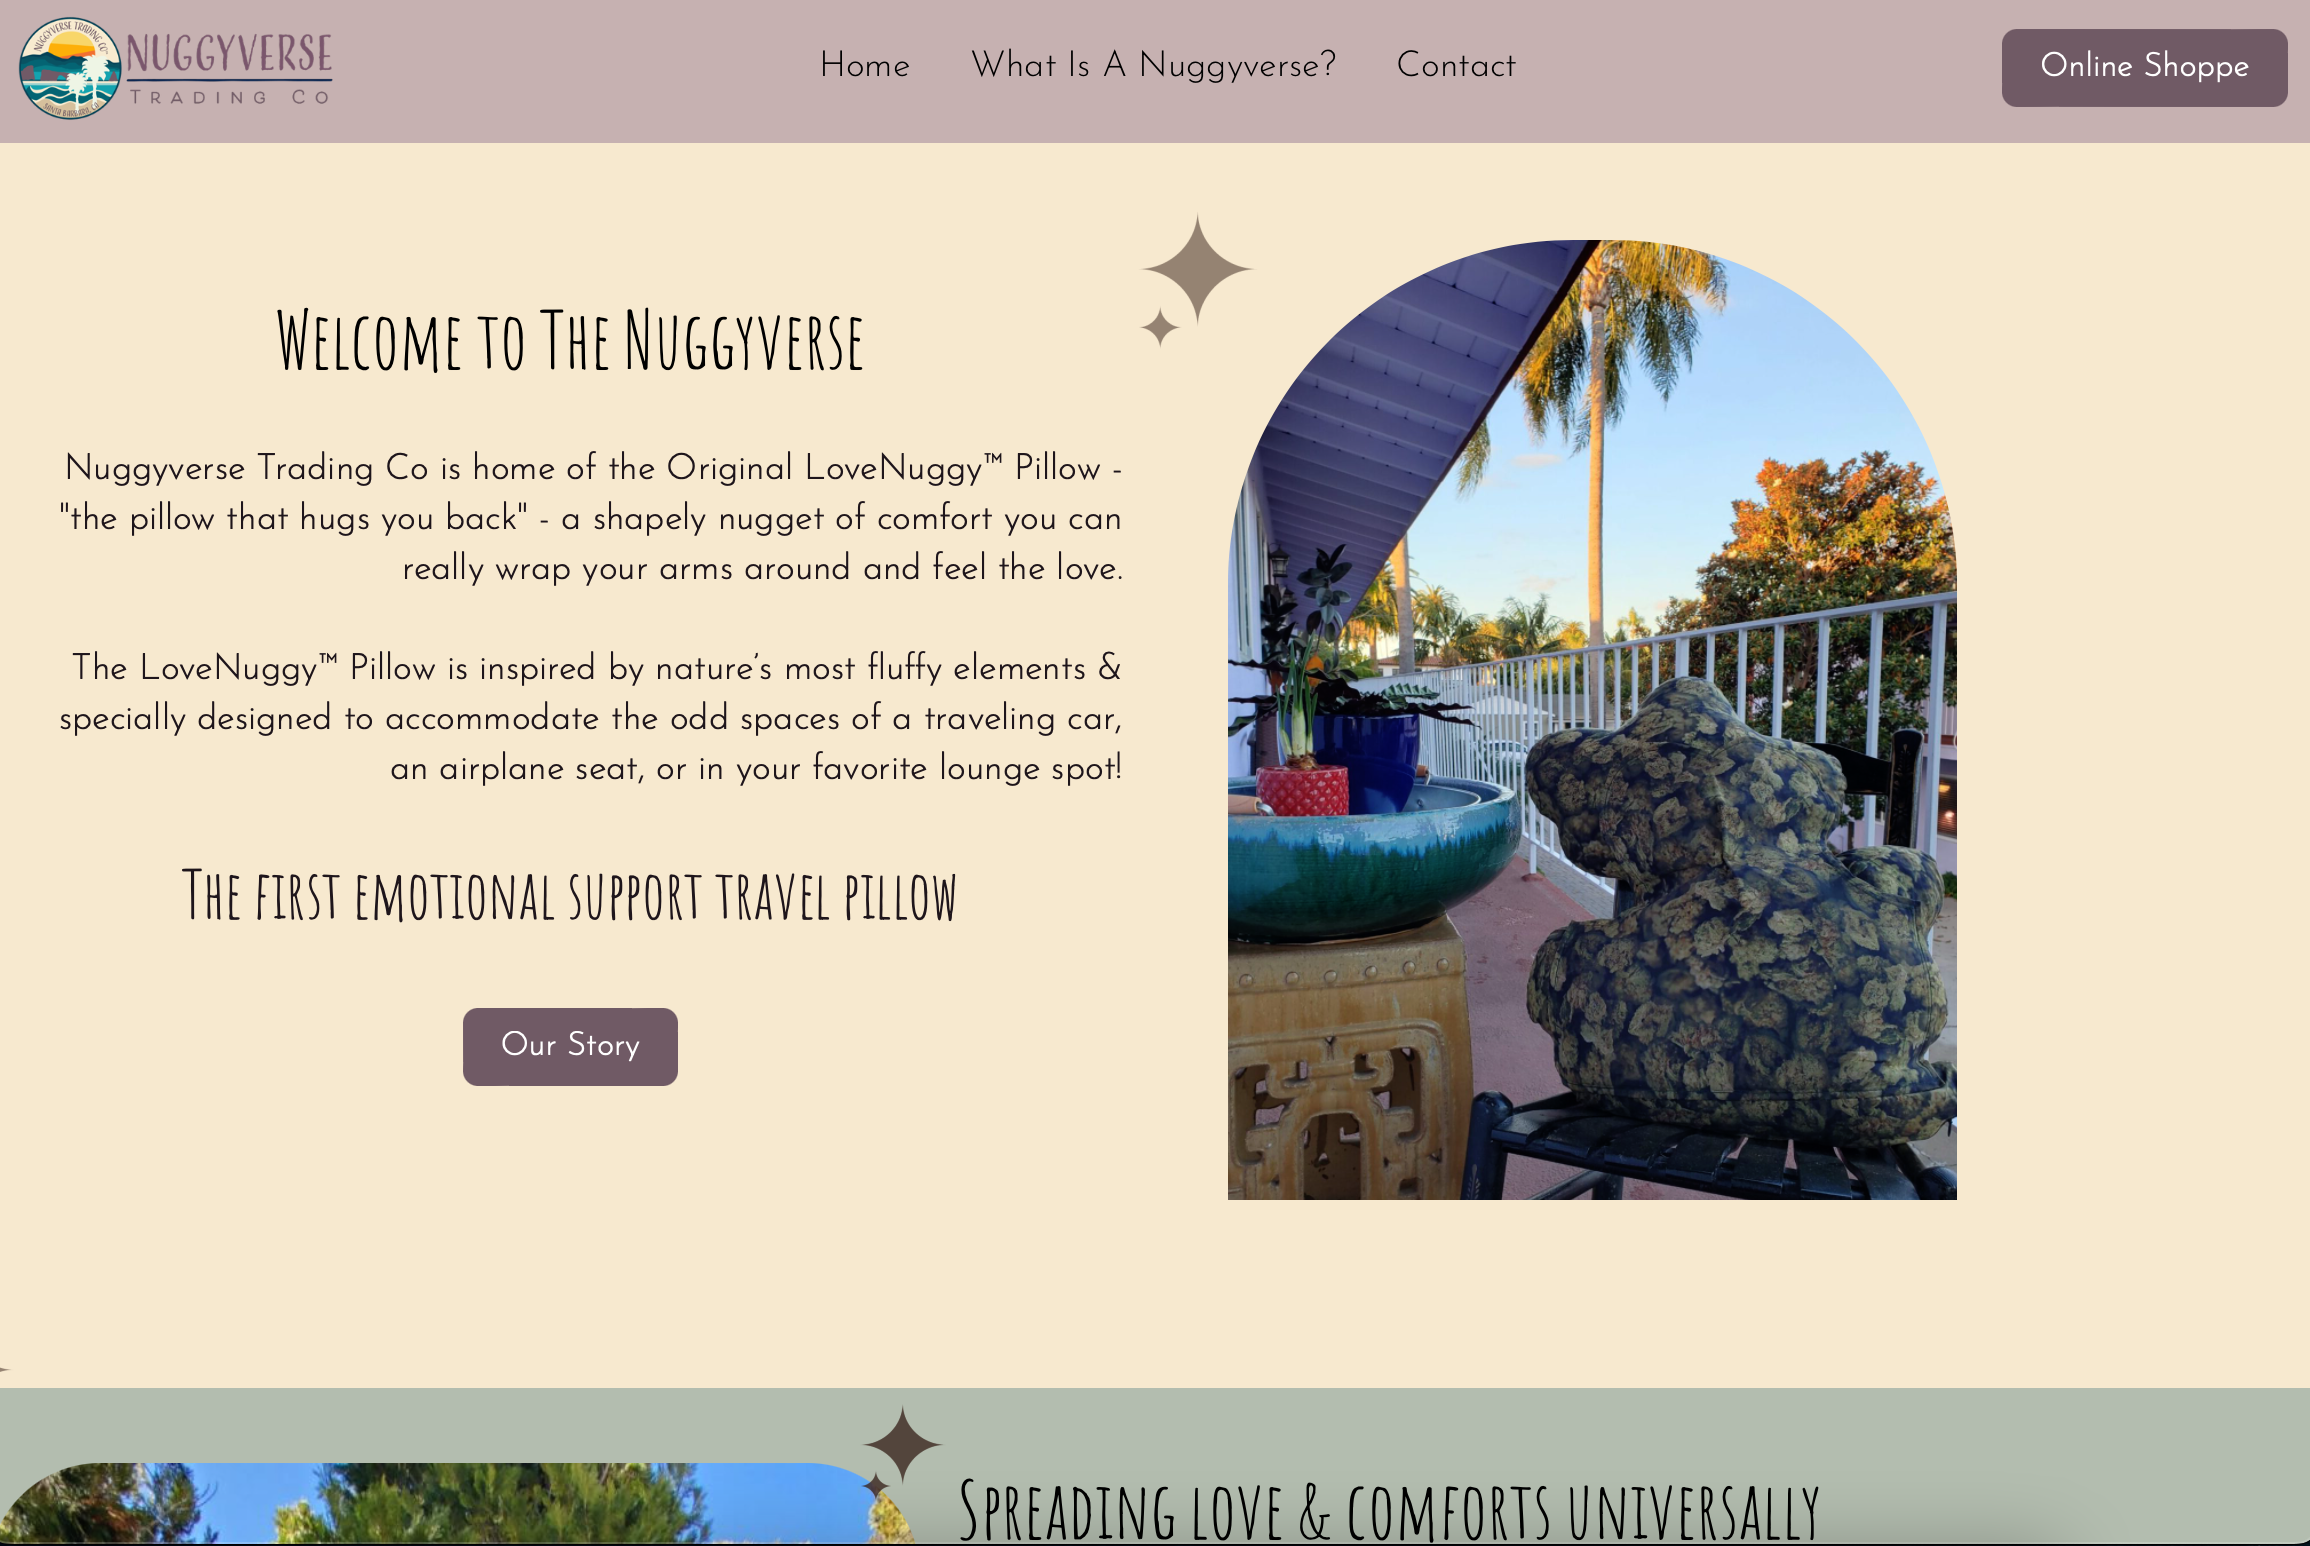Click the paragraph about the Original LoveNuggy Pillow
Screen dimensions: 2310x1546
[x=592, y=518]
